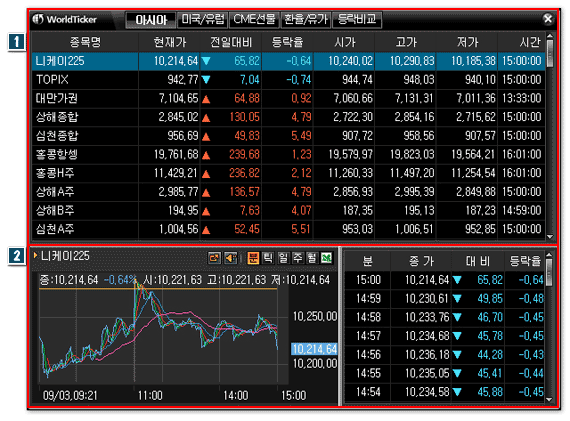Select the 일 daily chart toggle
The image size is (570, 421).
click(283, 258)
